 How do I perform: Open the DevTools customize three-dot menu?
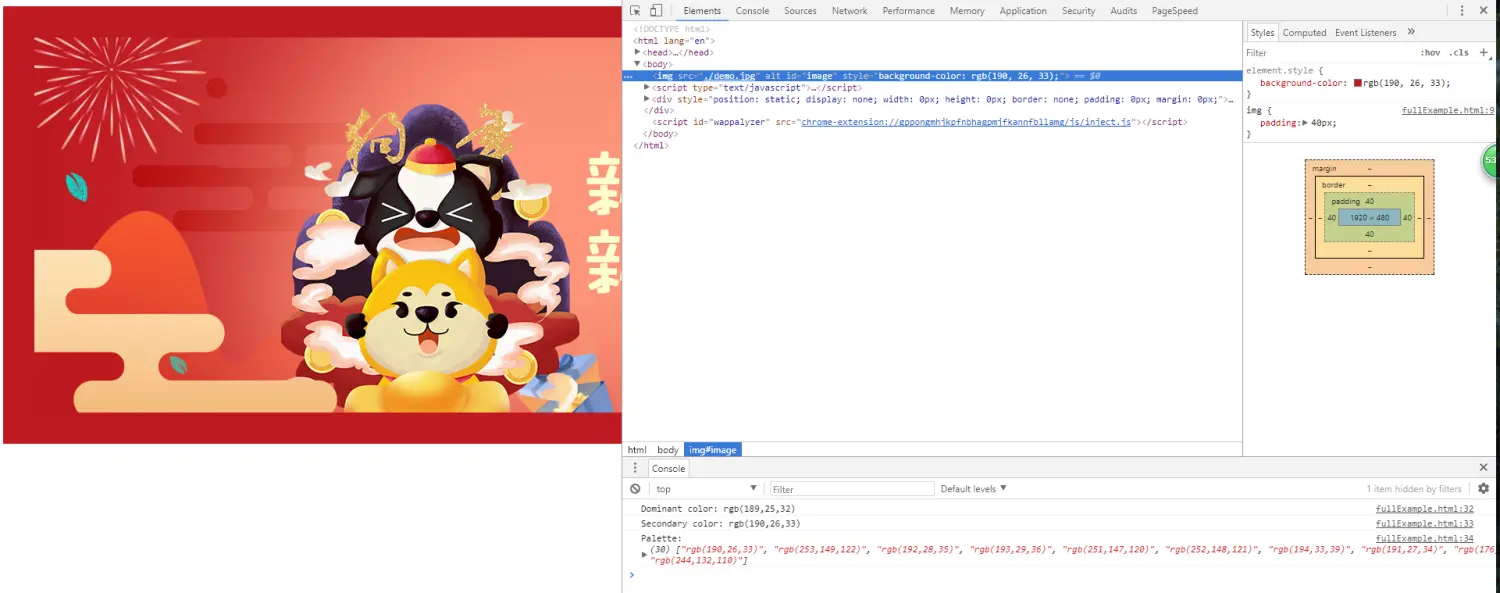(x=1462, y=11)
